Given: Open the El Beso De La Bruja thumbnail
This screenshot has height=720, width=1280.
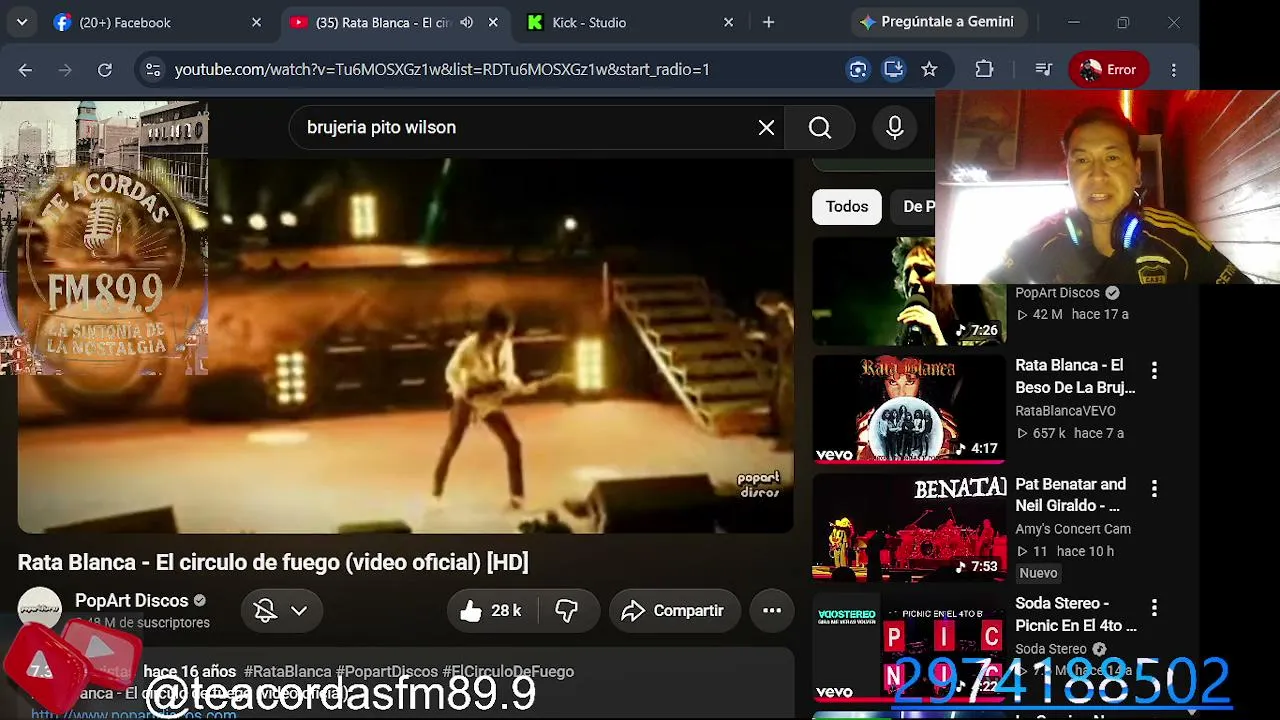Looking at the screenshot, I should (x=909, y=410).
